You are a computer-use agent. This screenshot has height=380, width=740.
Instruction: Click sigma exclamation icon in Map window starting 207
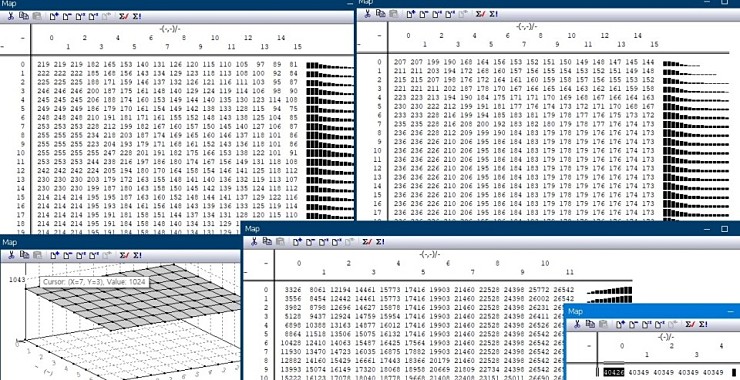point(494,14)
